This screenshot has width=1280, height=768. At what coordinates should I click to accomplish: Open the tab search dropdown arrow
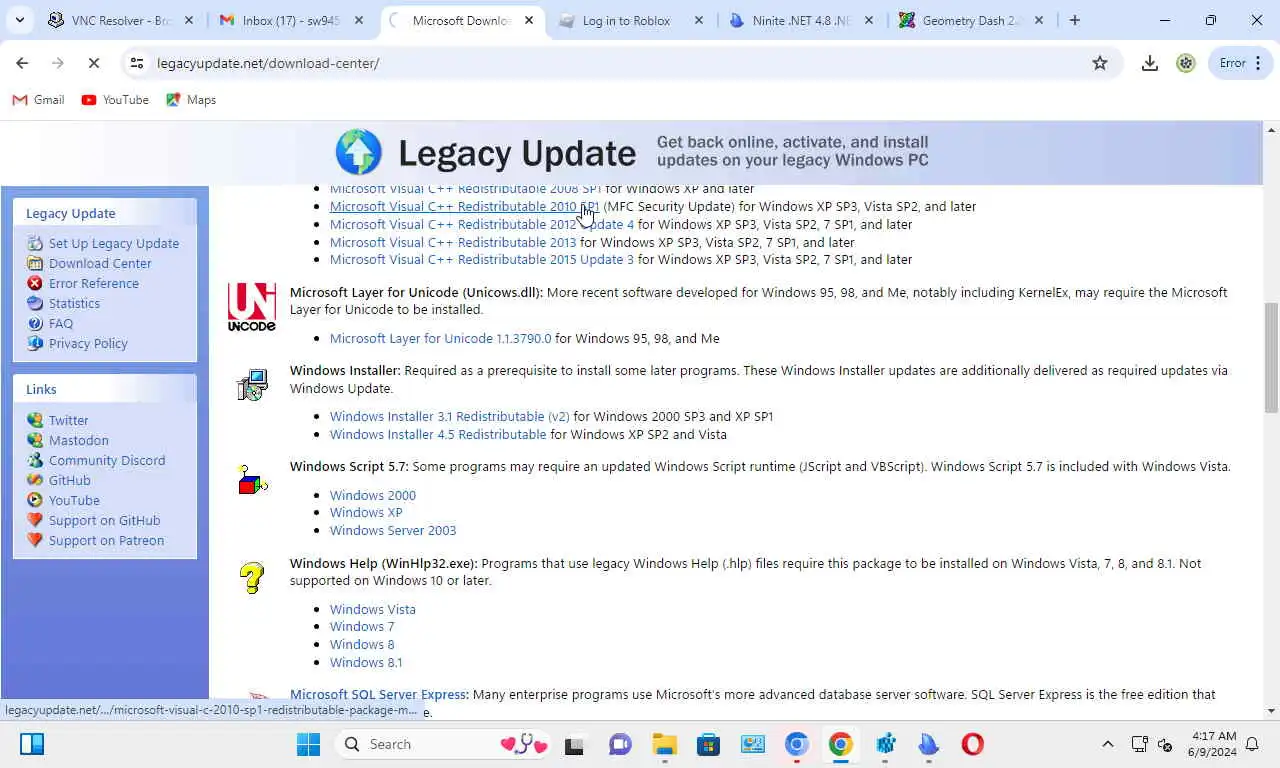(x=19, y=20)
